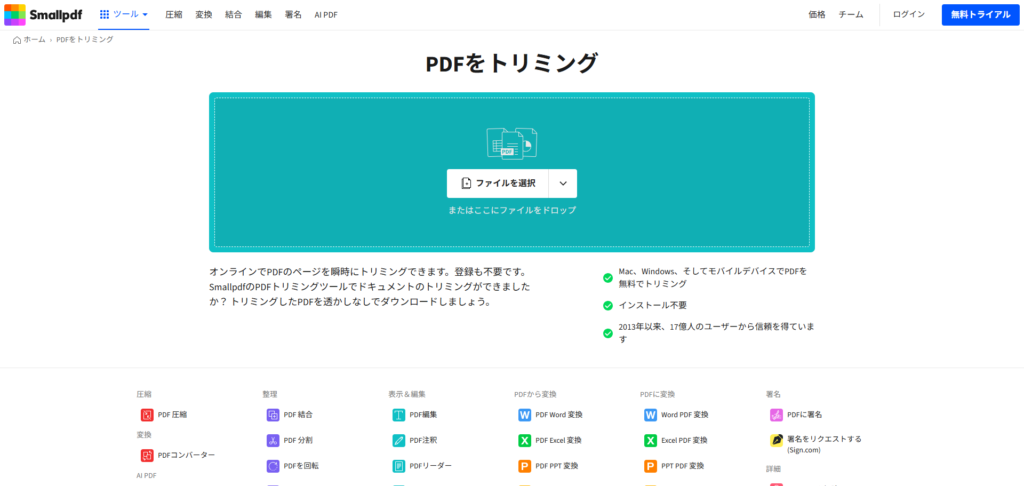Click the またはここにファイルをドロップ text
This screenshot has width=1024, height=486.
tap(512, 210)
